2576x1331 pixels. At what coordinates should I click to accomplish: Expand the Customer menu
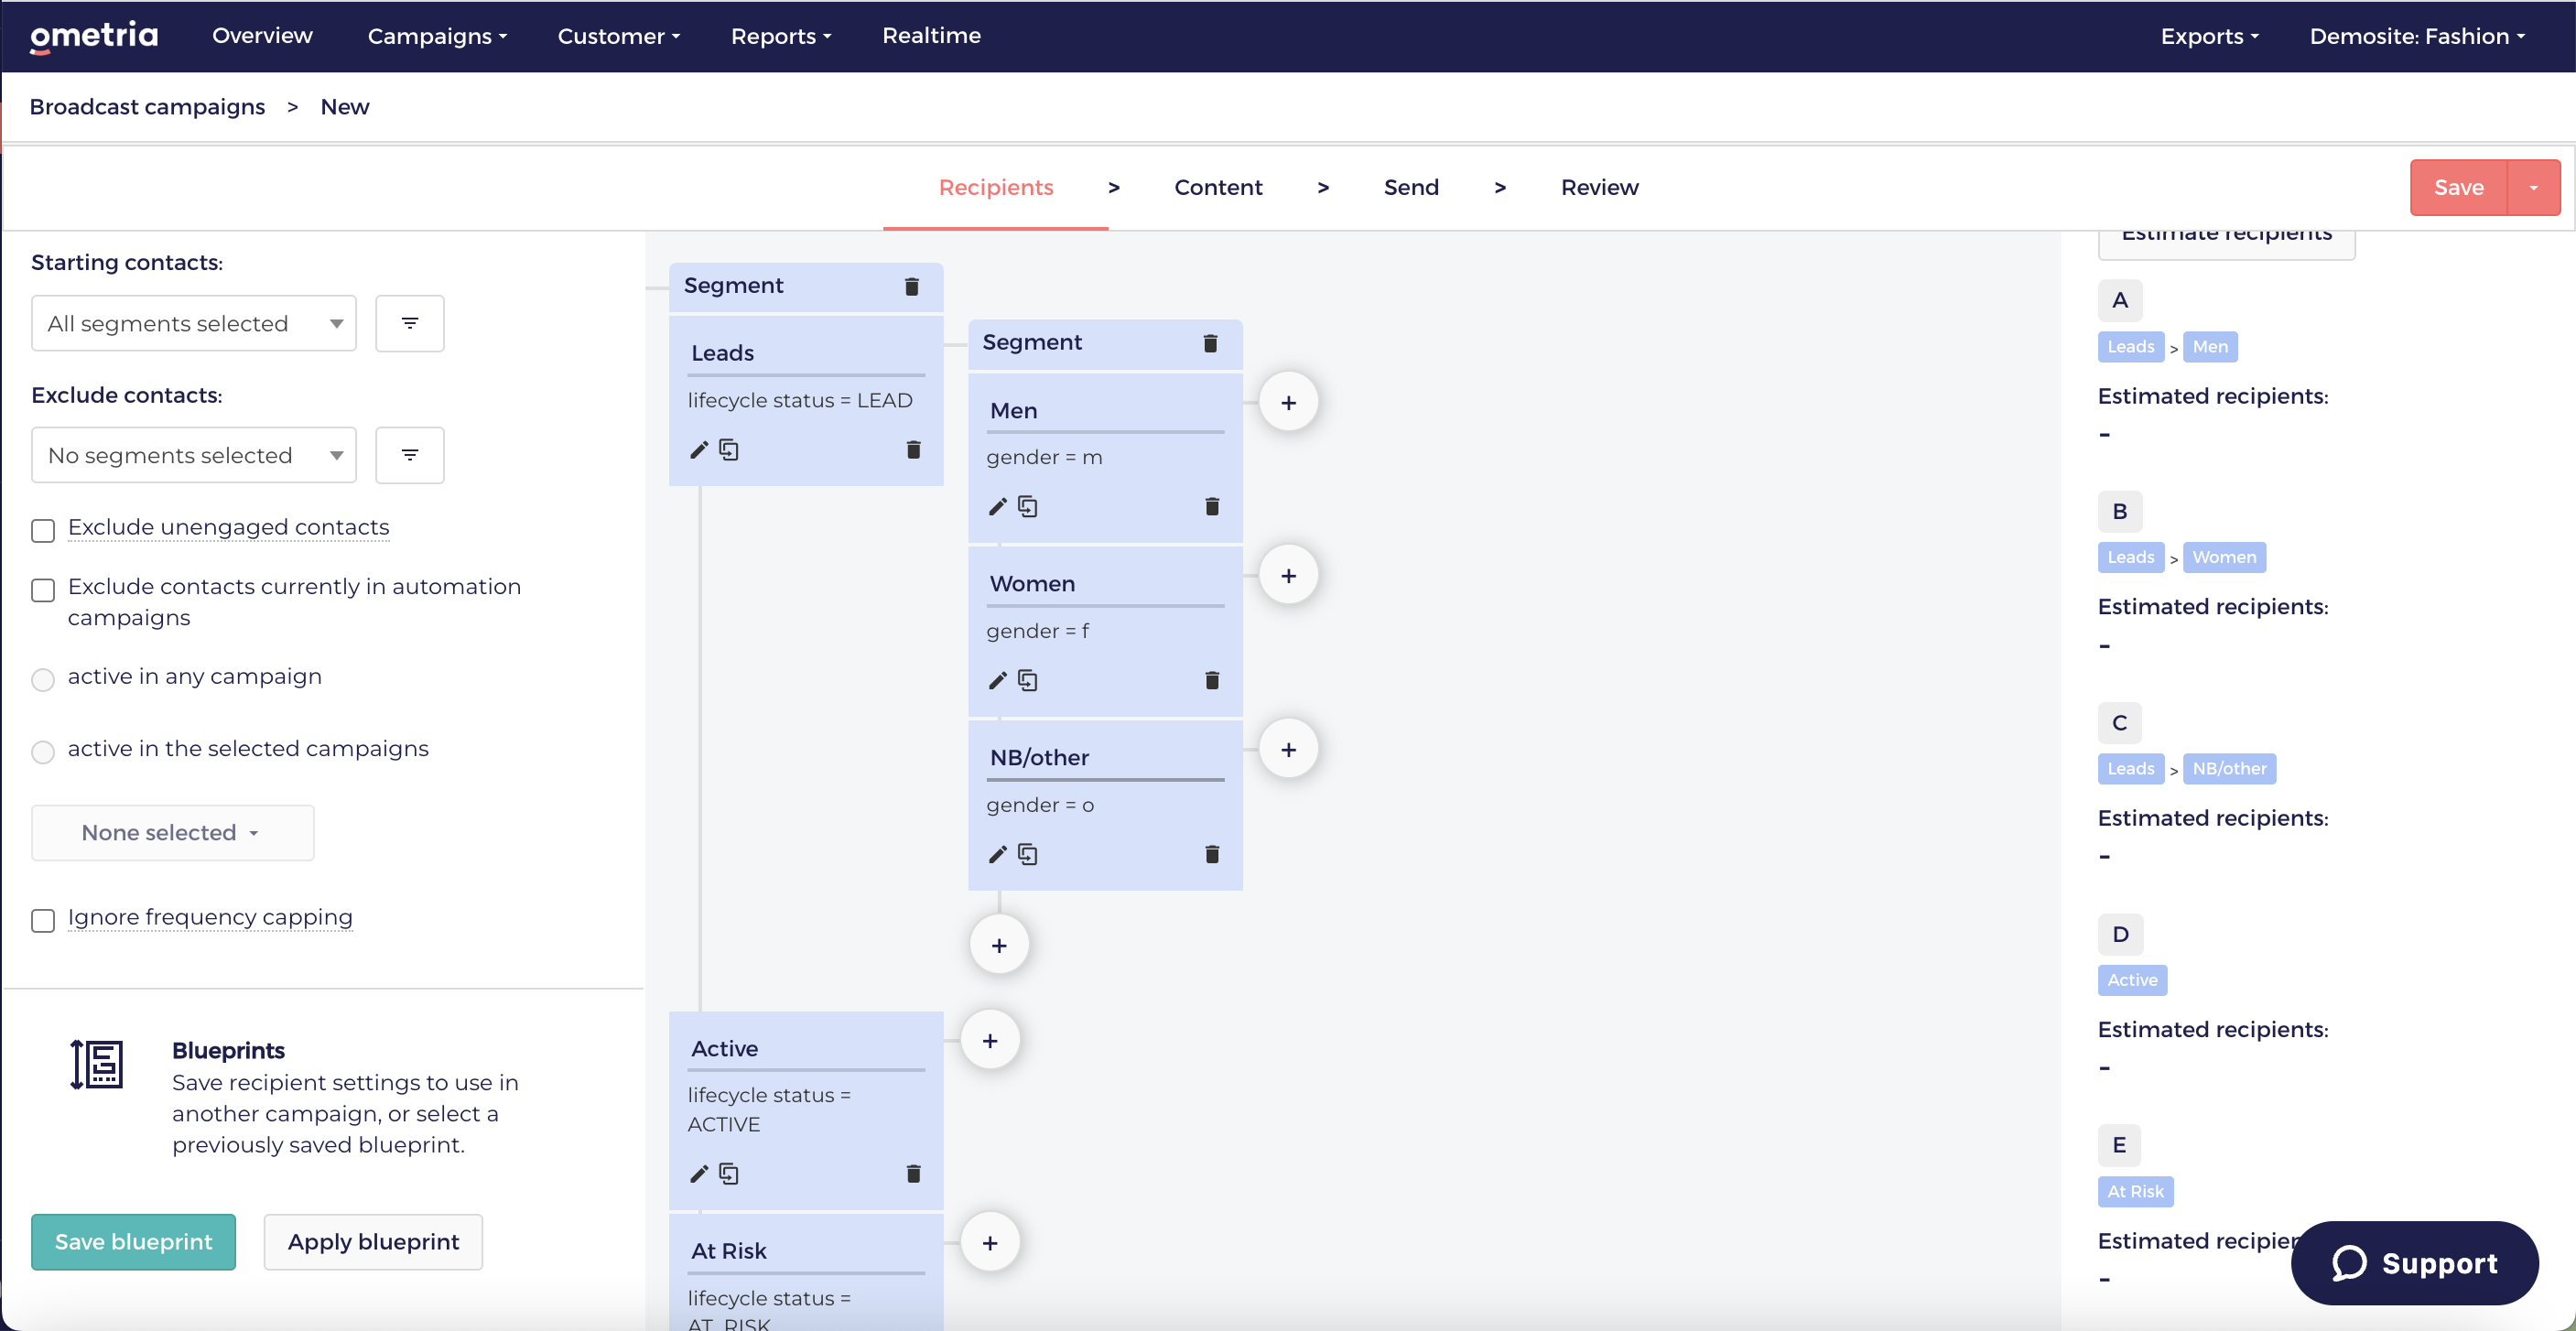point(618,36)
